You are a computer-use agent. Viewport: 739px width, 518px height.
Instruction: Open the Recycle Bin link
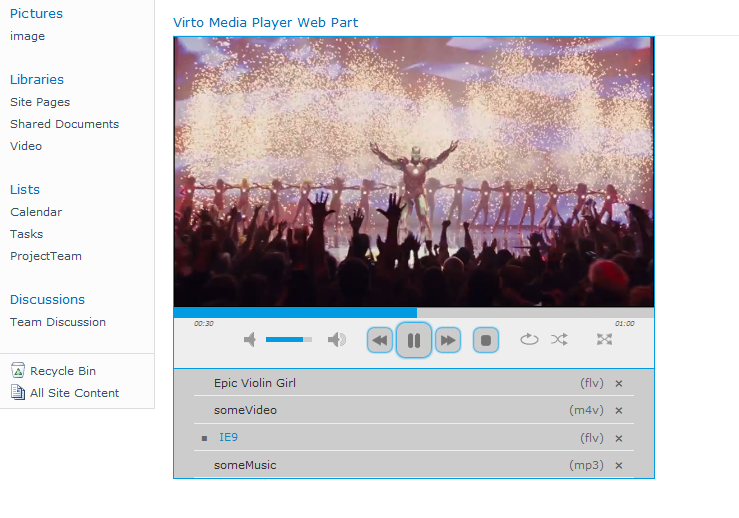click(63, 371)
